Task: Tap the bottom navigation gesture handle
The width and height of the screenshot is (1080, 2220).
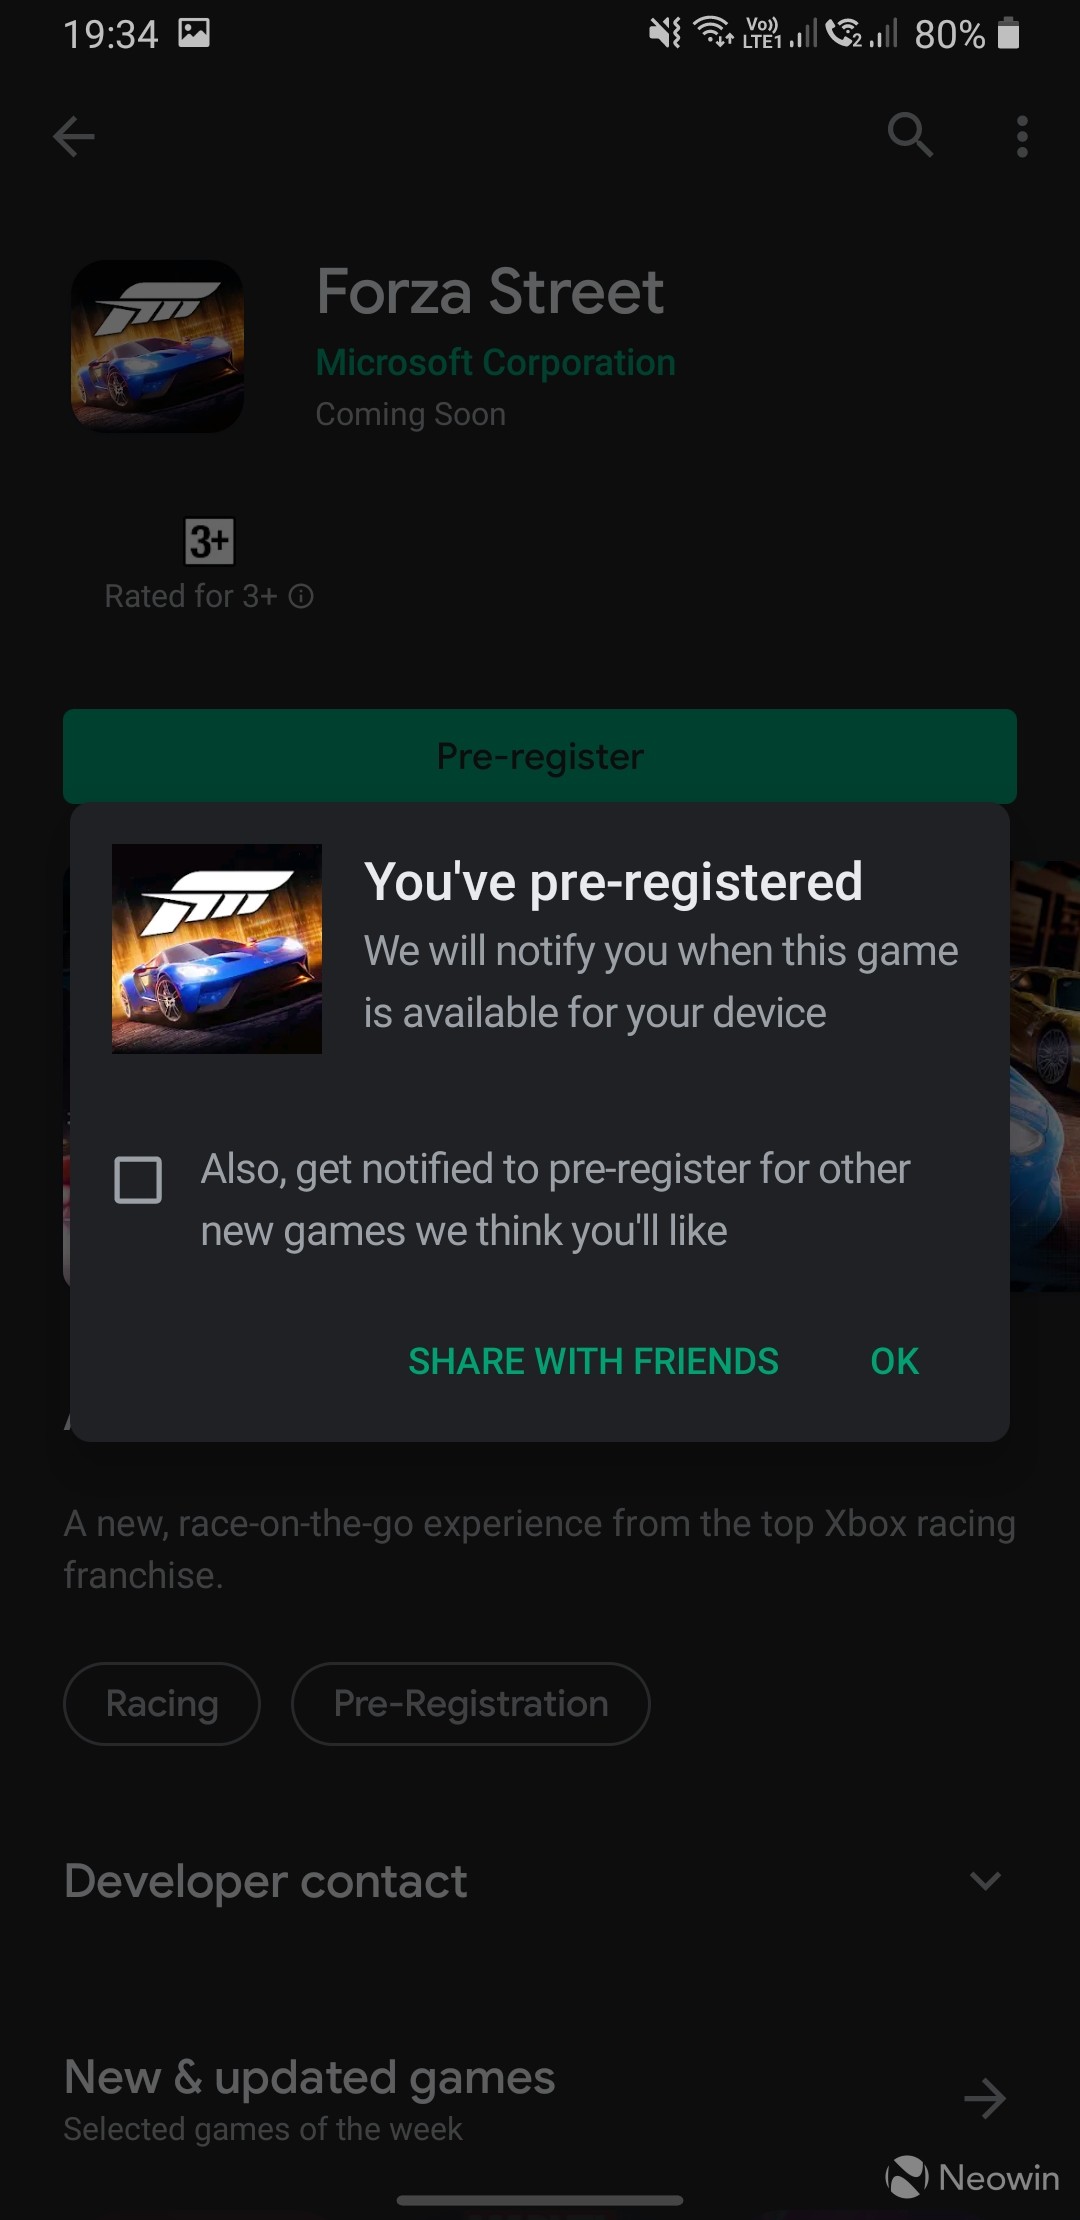Action: [540, 2200]
